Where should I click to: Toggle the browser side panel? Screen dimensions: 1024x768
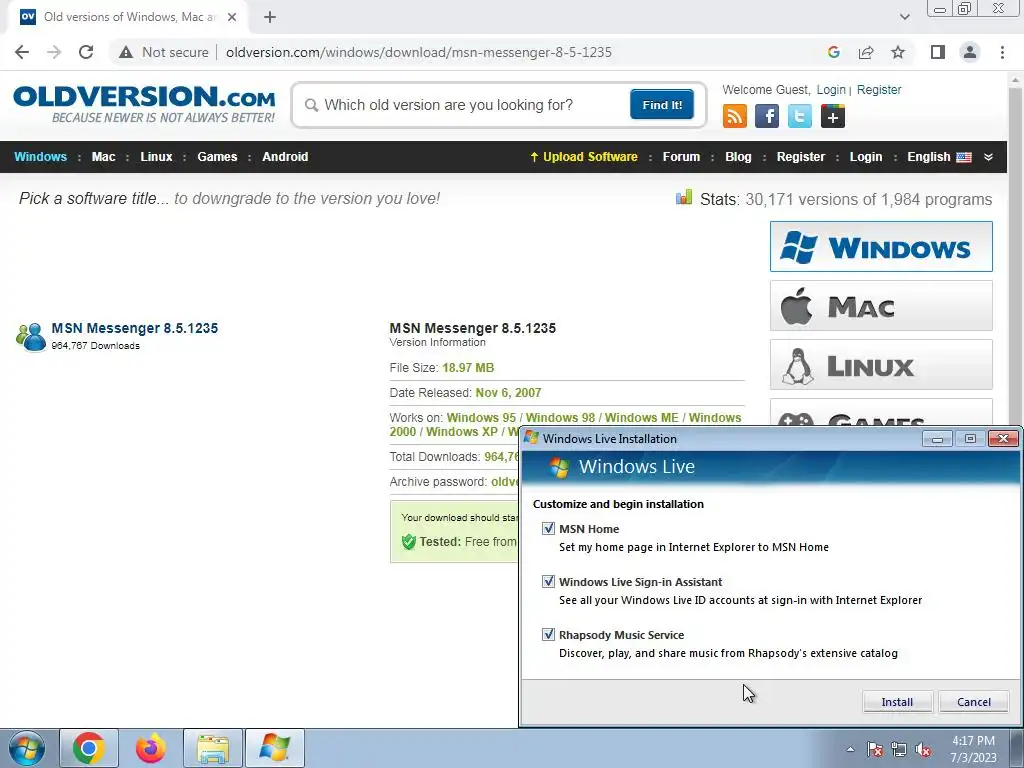(938, 52)
